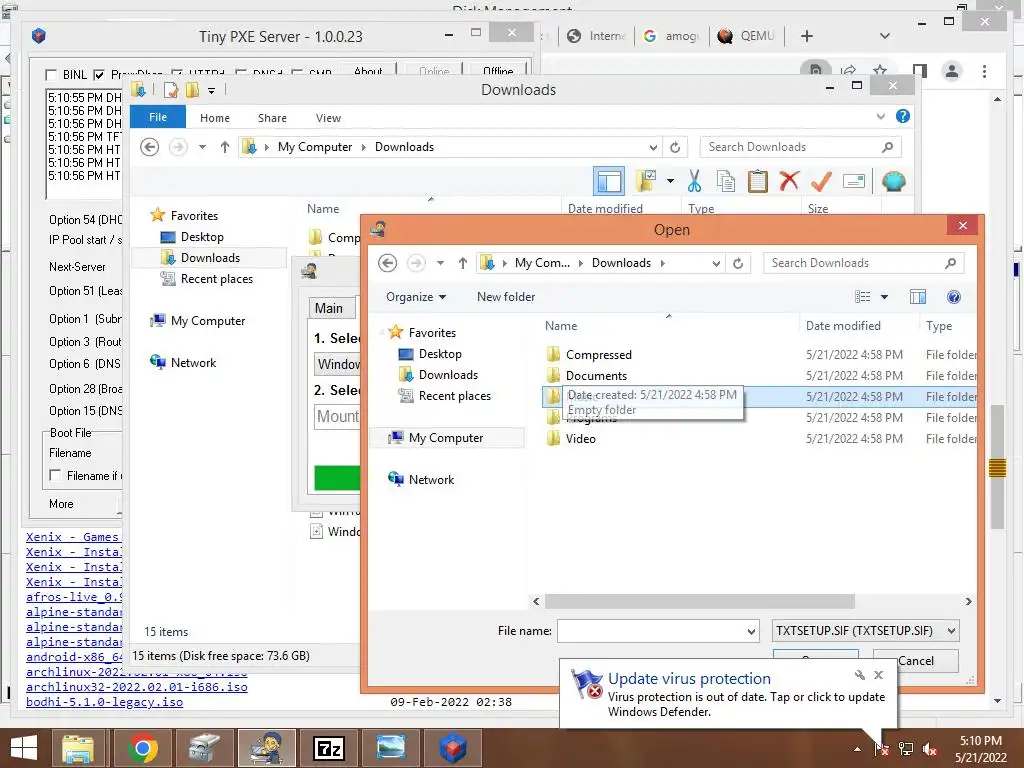Click the help icon in Open dialog
Viewport: 1024px width, 768px height.
click(953, 297)
